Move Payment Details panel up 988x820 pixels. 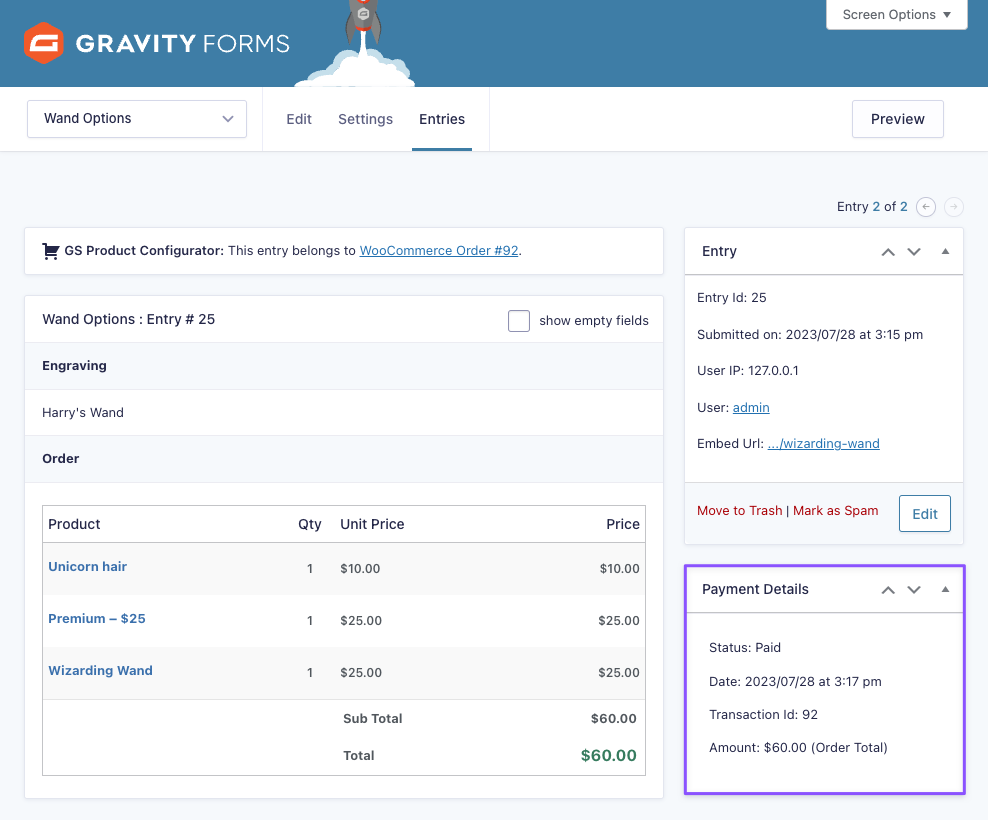(888, 590)
